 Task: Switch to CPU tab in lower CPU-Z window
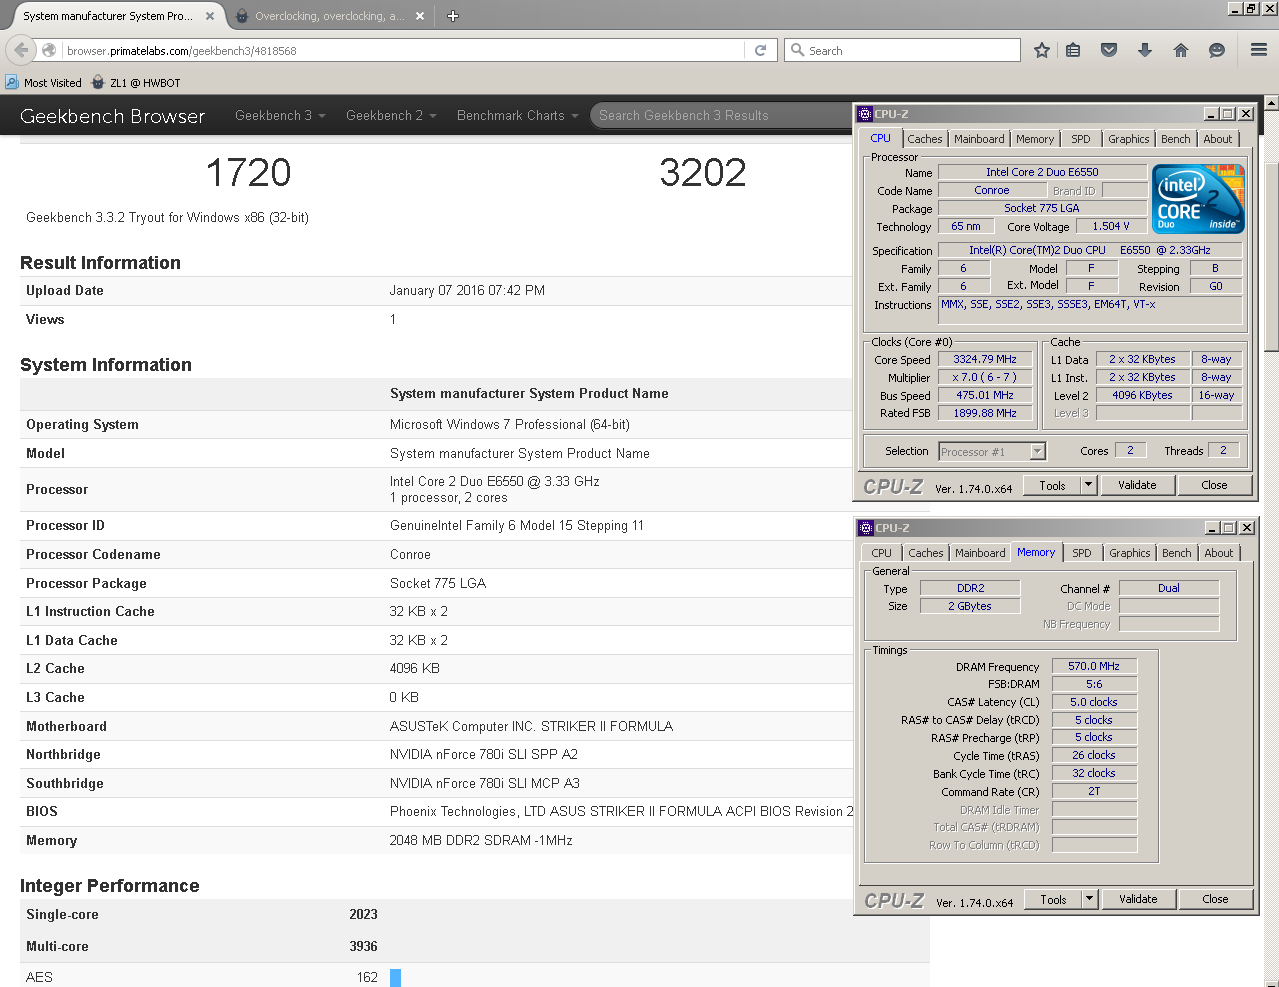881,553
